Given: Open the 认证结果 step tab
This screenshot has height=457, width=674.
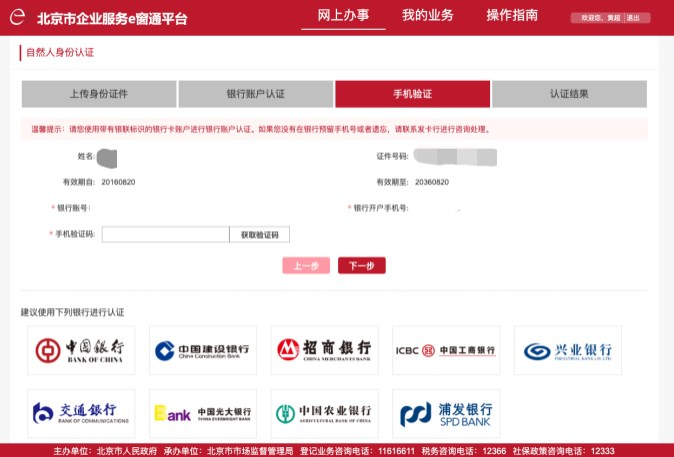Looking at the screenshot, I should (x=569, y=94).
